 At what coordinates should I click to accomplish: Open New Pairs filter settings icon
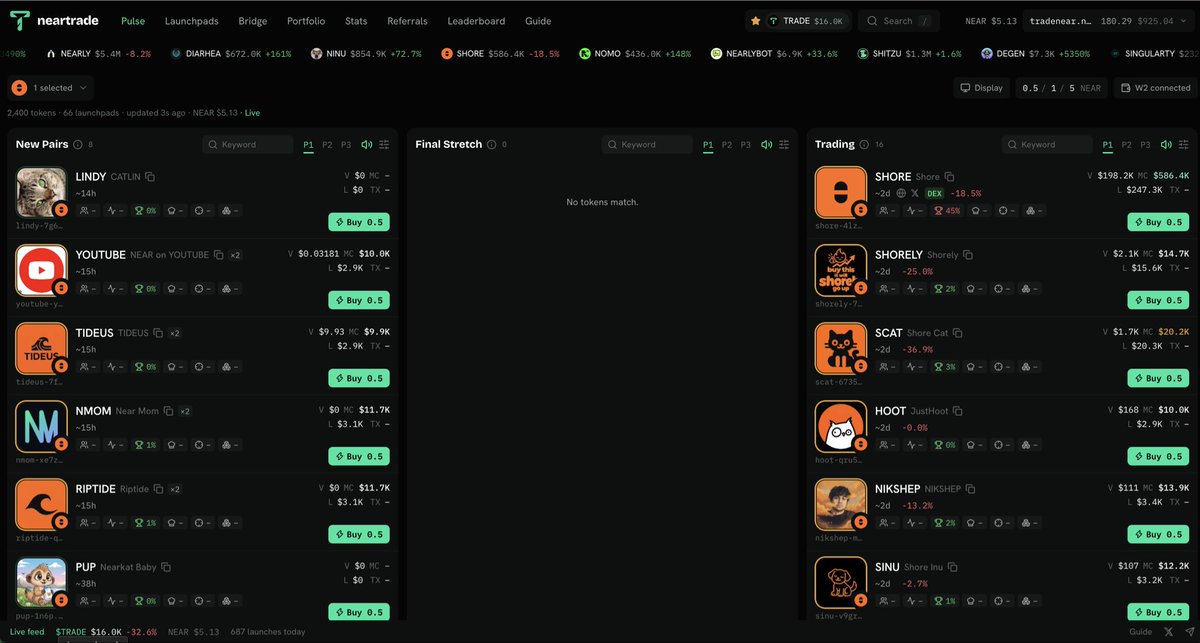tap(384, 145)
